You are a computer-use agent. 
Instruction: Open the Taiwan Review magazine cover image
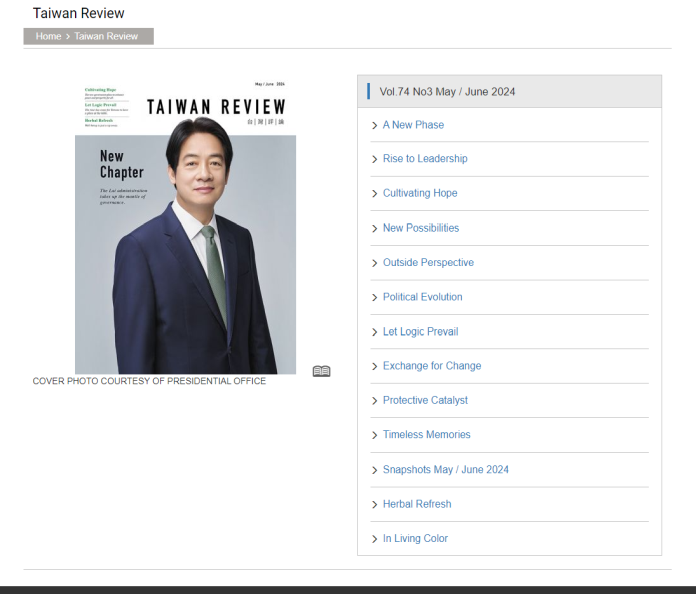(186, 226)
